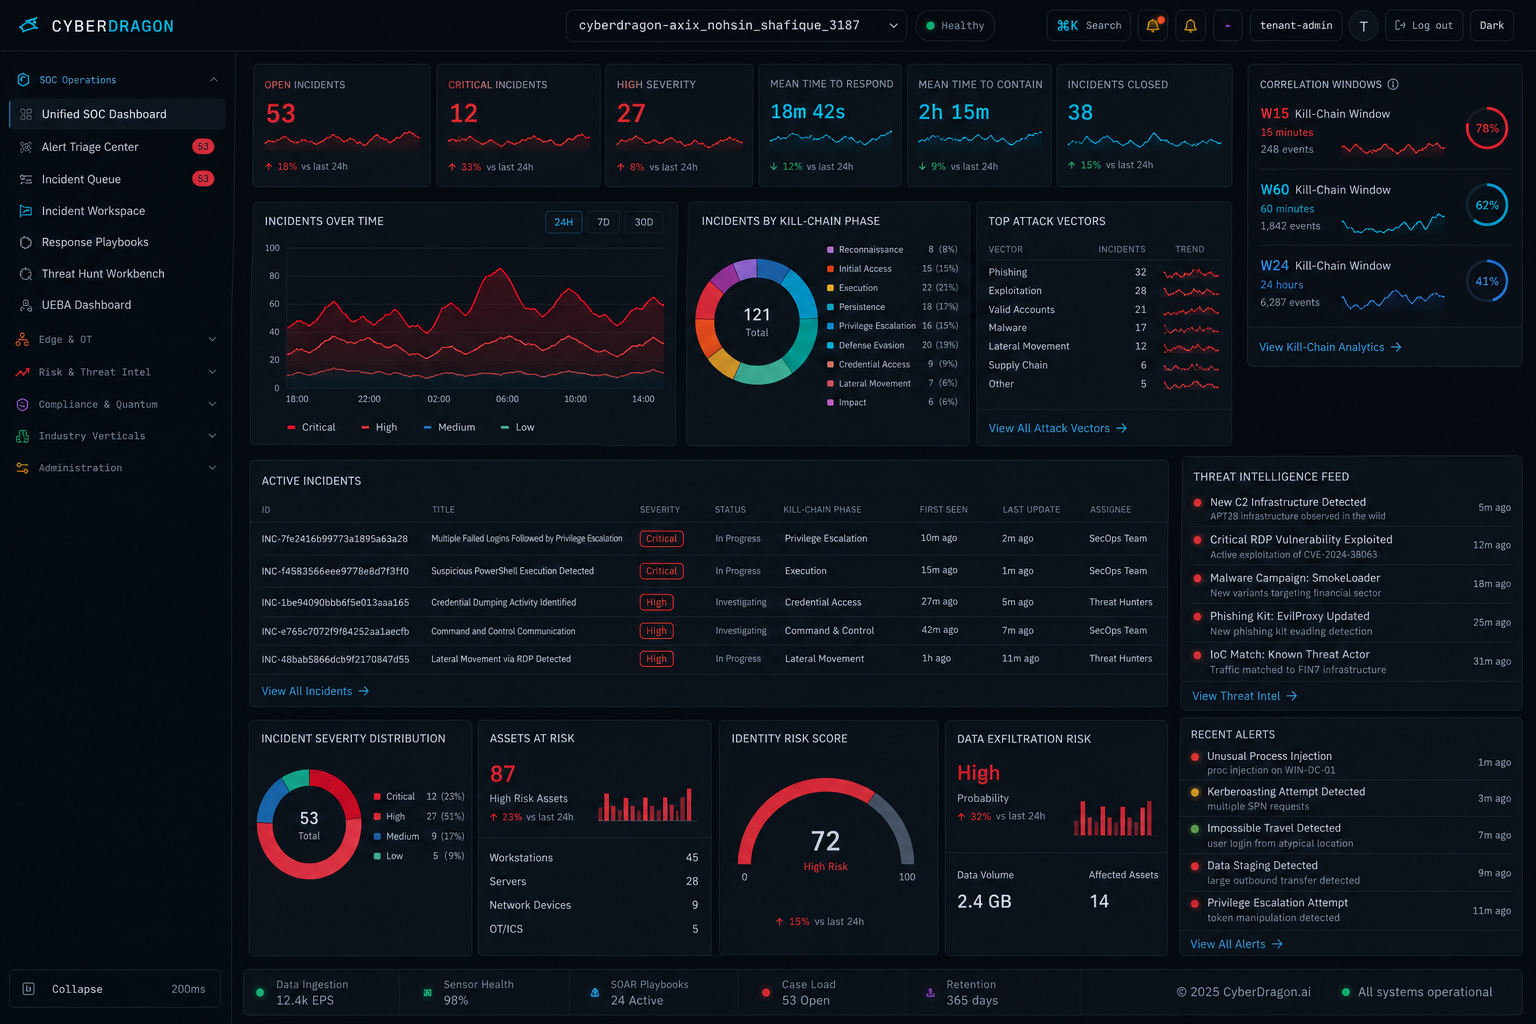Click the Incident Queue list icon
The image size is (1536, 1024).
[x=26, y=179]
